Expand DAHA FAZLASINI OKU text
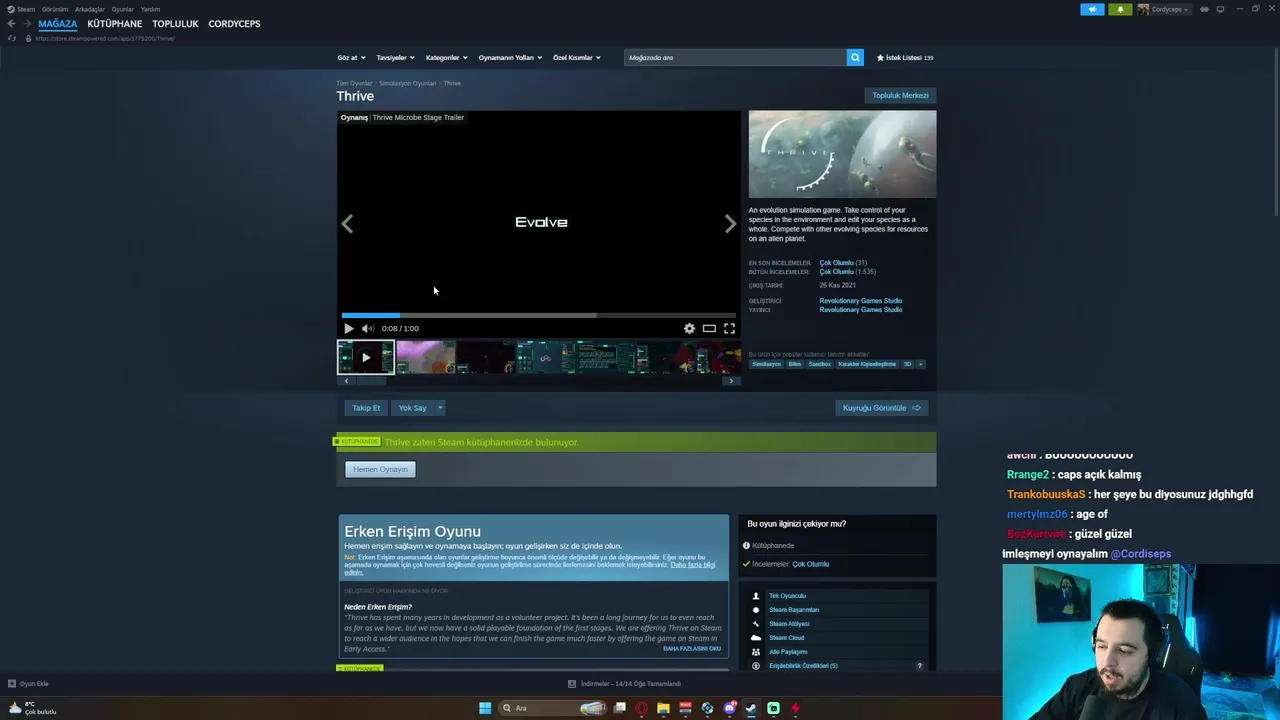1280x720 pixels. 692,649
